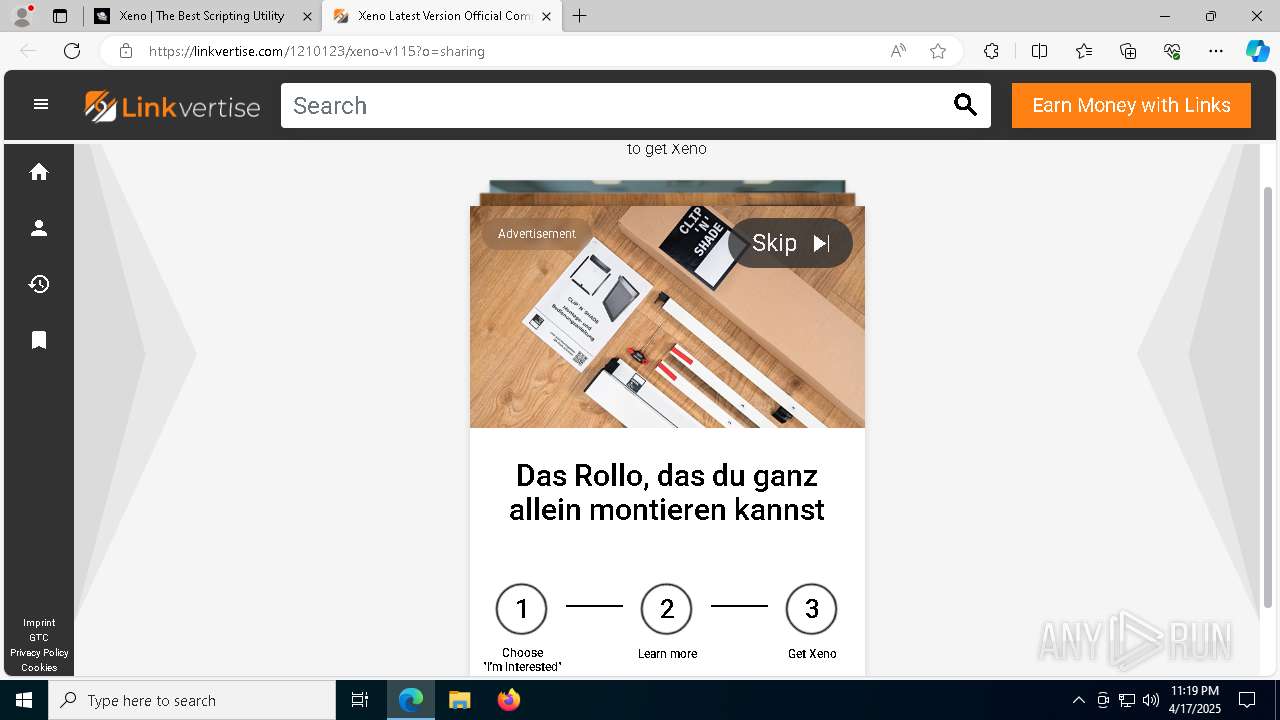Open the Favorites list icon
This screenshot has height=720, width=1280.
(x=1084, y=51)
